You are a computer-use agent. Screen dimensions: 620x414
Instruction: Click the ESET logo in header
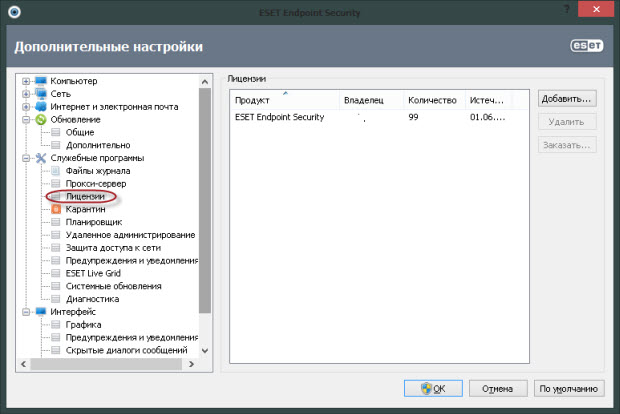pos(587,46)
